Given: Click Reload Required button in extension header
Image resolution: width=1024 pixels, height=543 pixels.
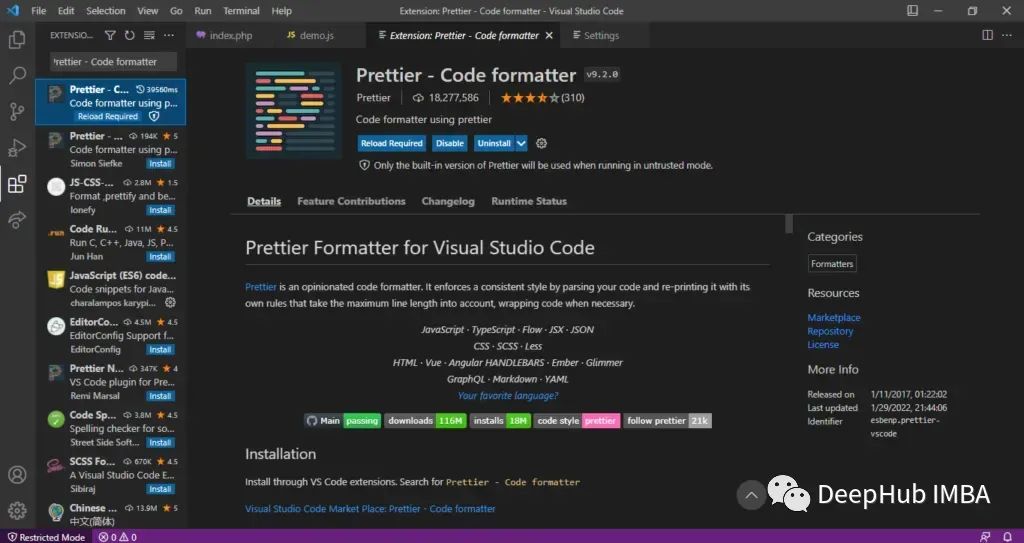Looking at the screenshot, I should [392, 143].
